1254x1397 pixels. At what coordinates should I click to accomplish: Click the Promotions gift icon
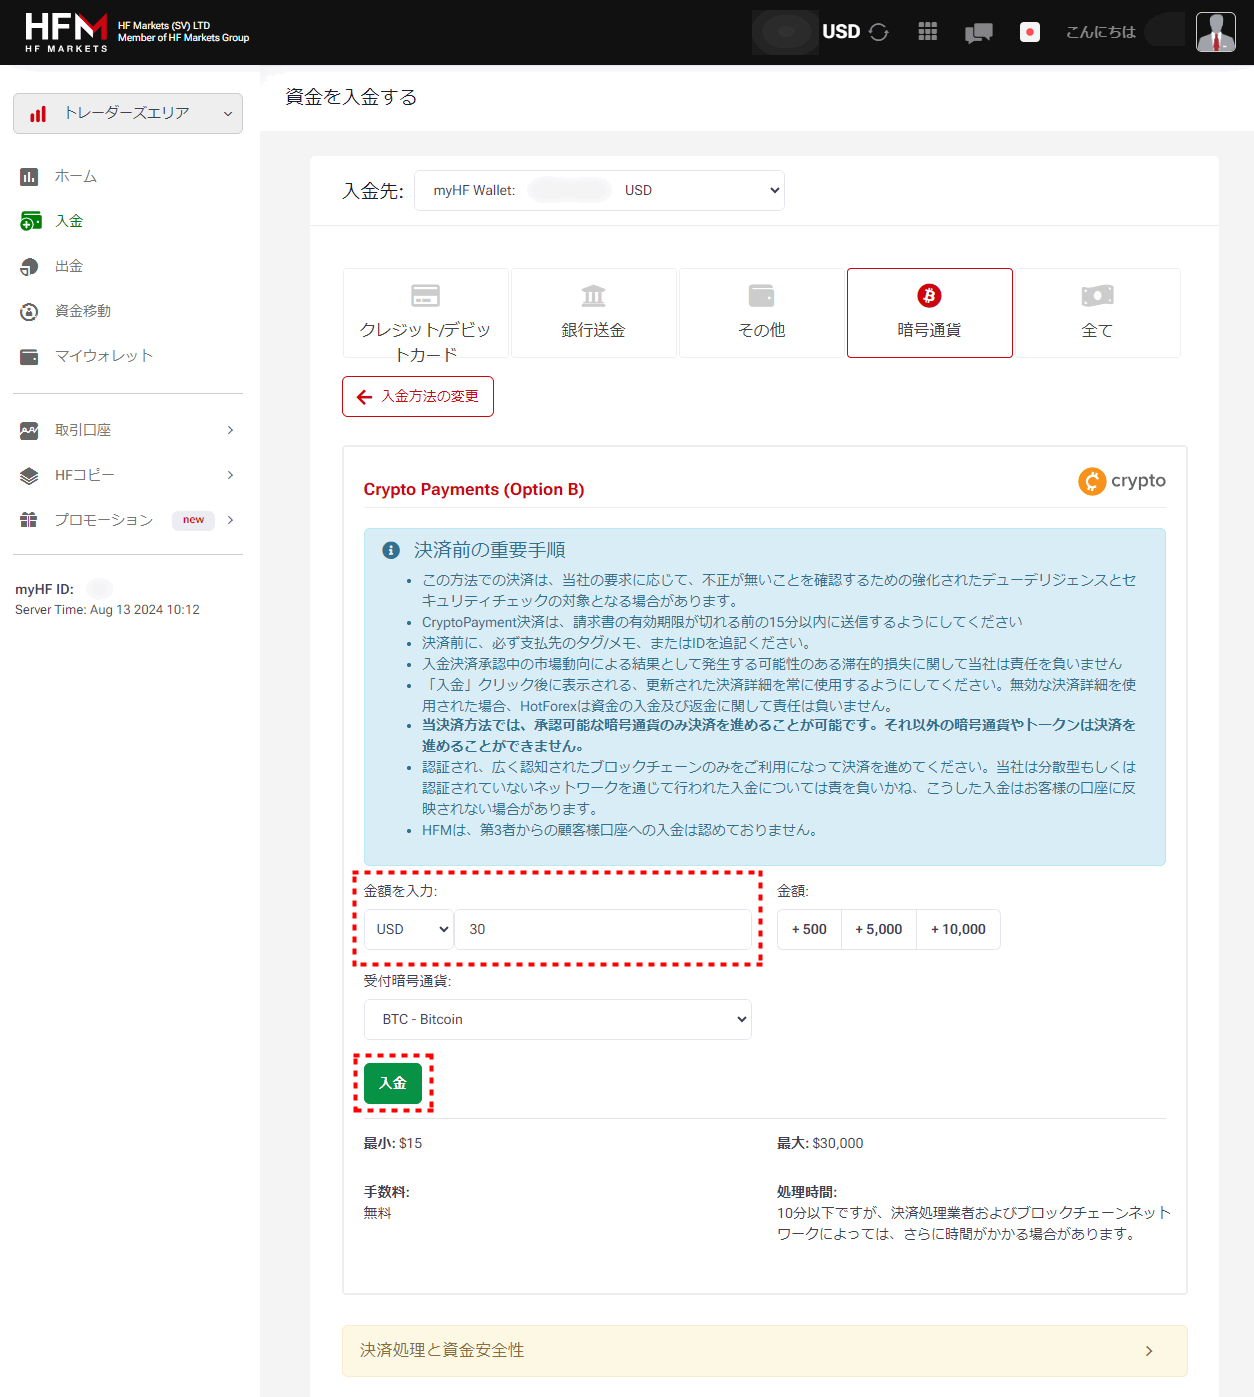(x=29, y=520)
